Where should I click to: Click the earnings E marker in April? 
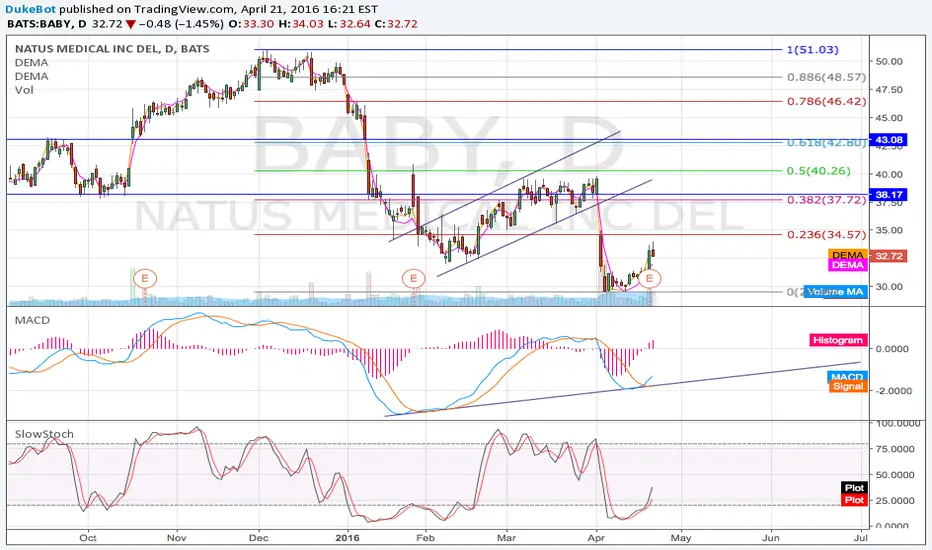point(649,278)
